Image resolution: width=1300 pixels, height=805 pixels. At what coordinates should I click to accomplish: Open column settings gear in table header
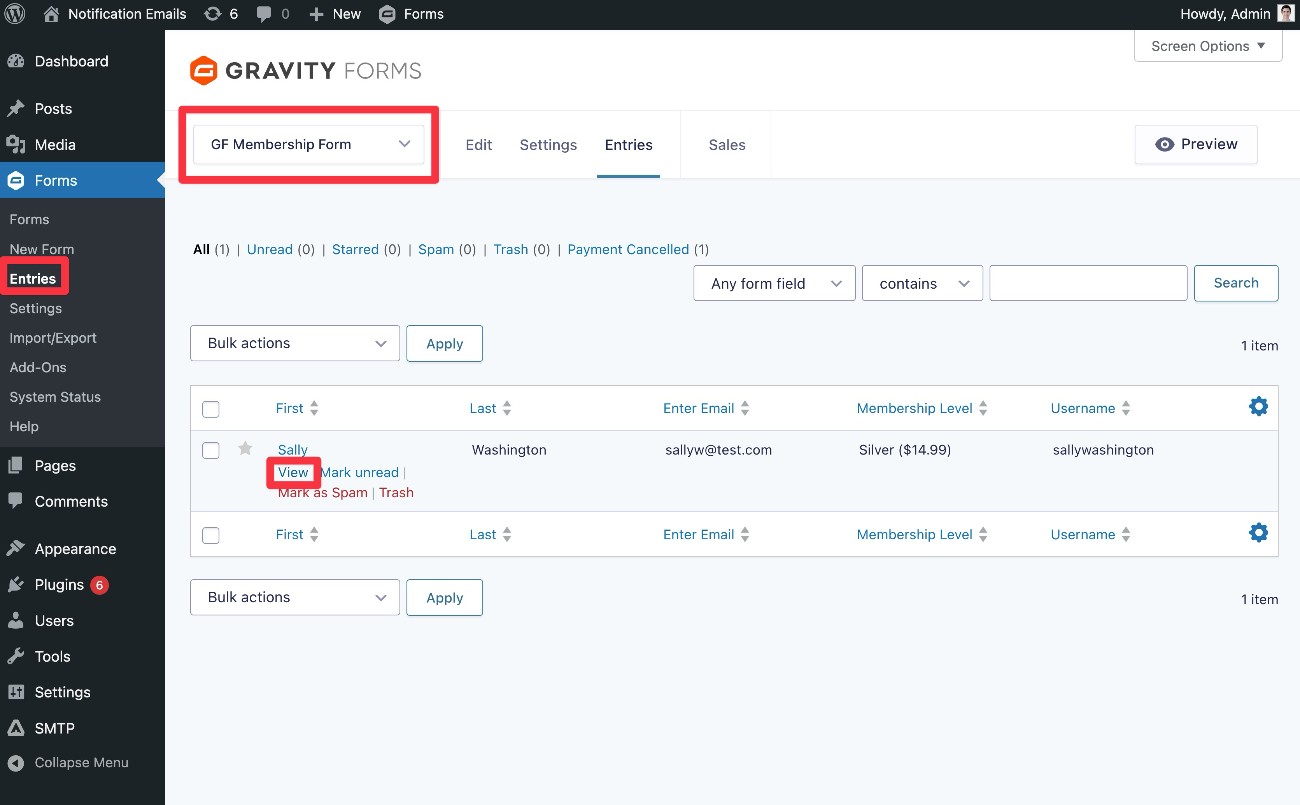pyautogui.click(x=1259, y=406)
